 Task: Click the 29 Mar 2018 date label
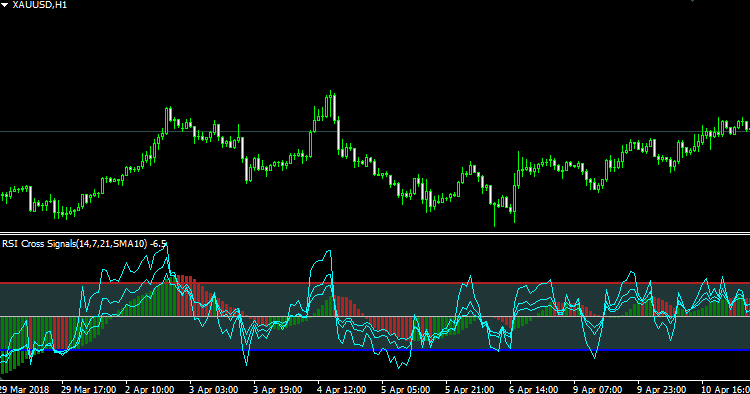pos(24,389)
